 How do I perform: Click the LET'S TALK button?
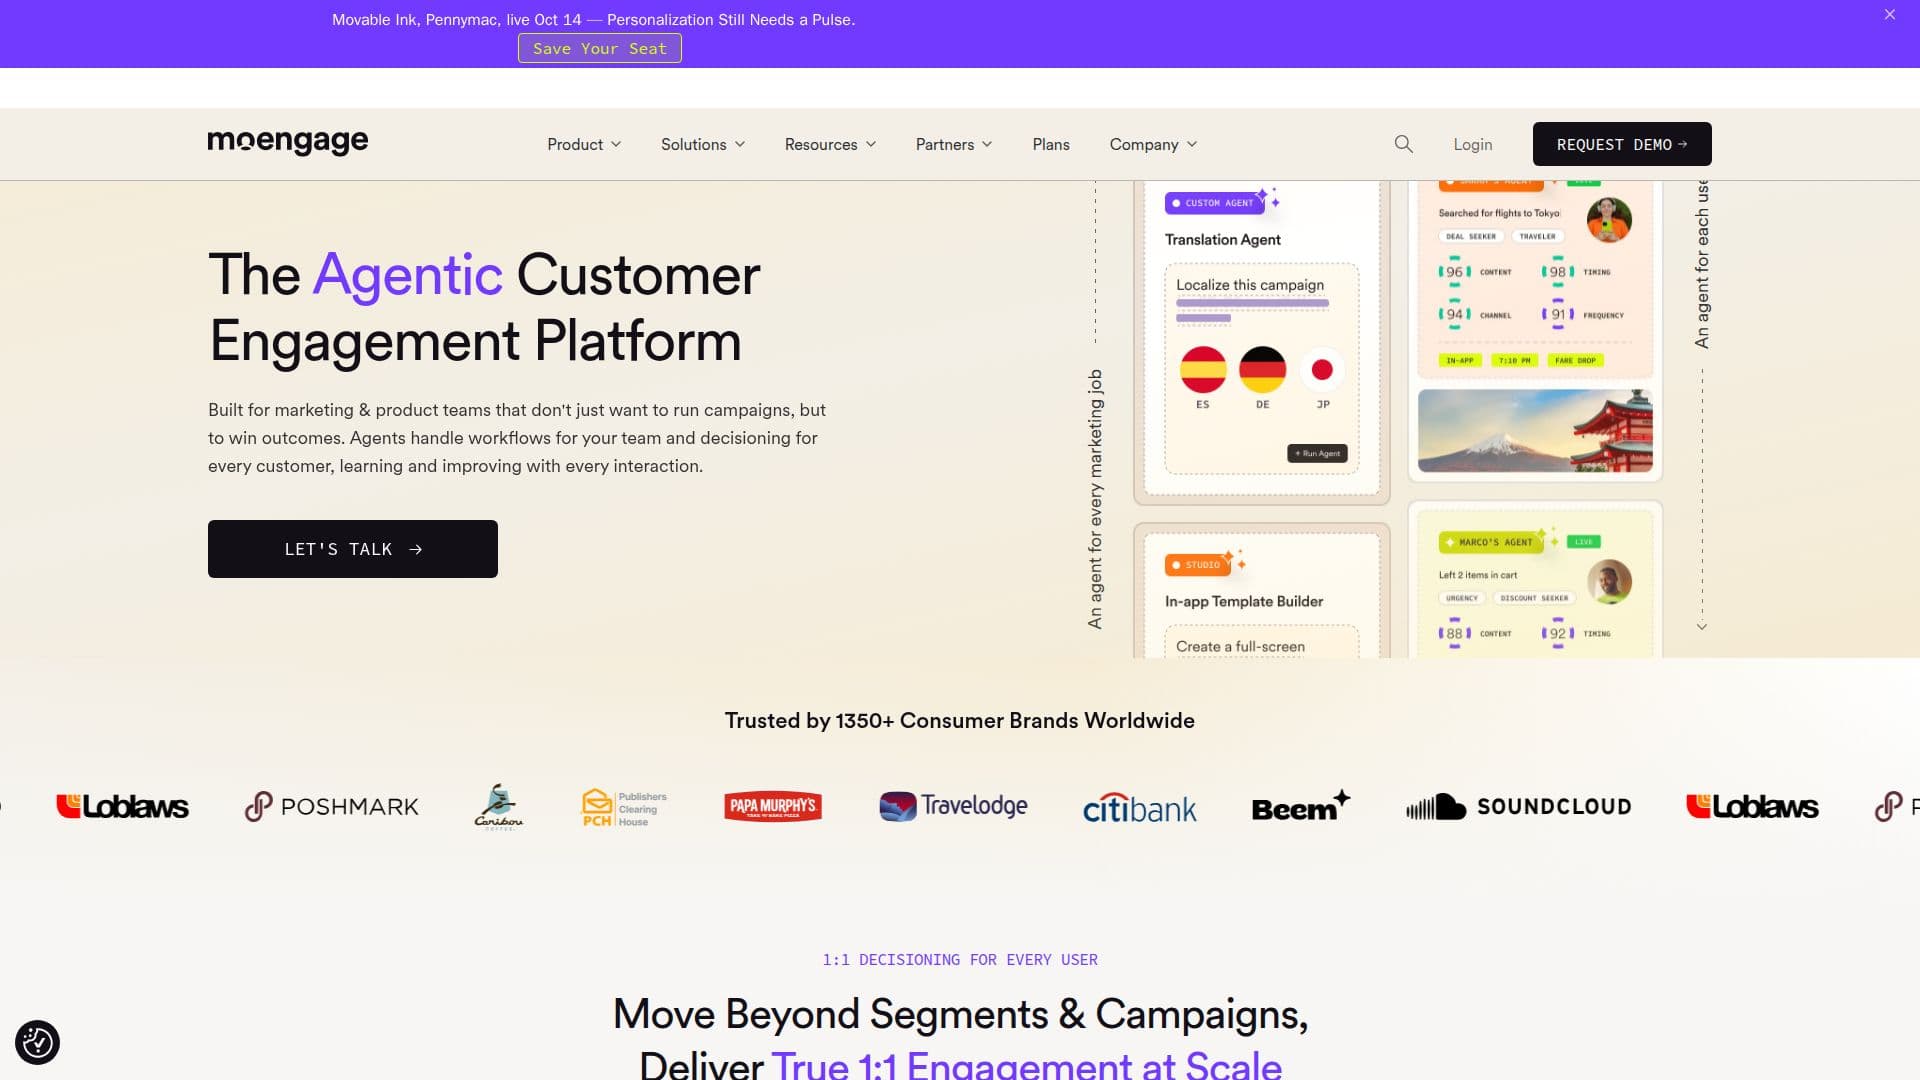353,549
